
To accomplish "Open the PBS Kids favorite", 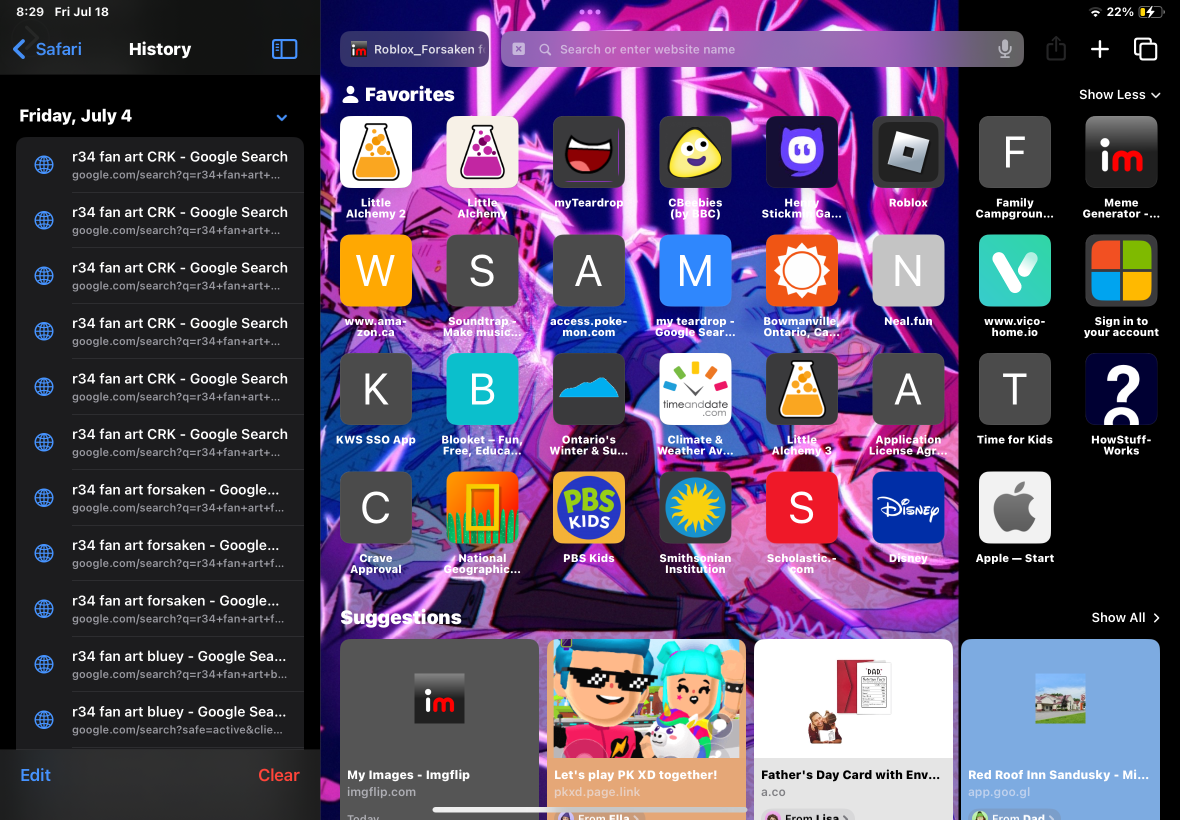I will 588,508.
